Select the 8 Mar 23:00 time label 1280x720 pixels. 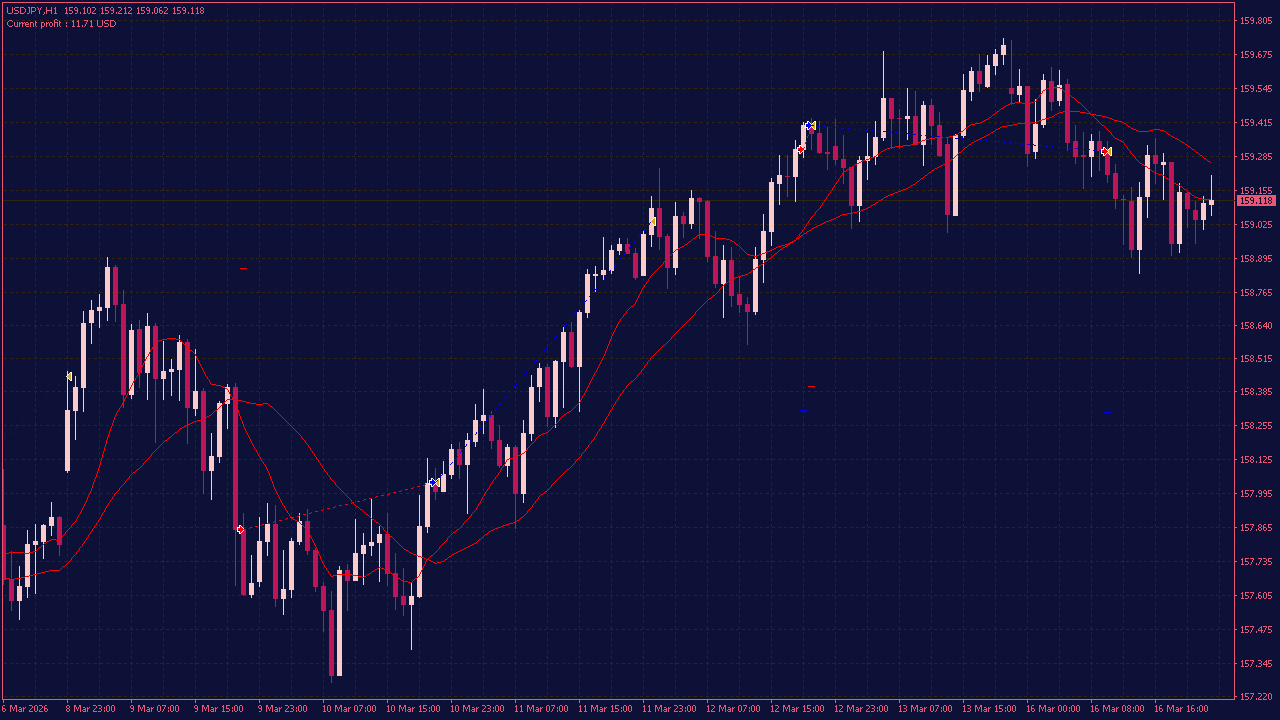click(91, 709)
